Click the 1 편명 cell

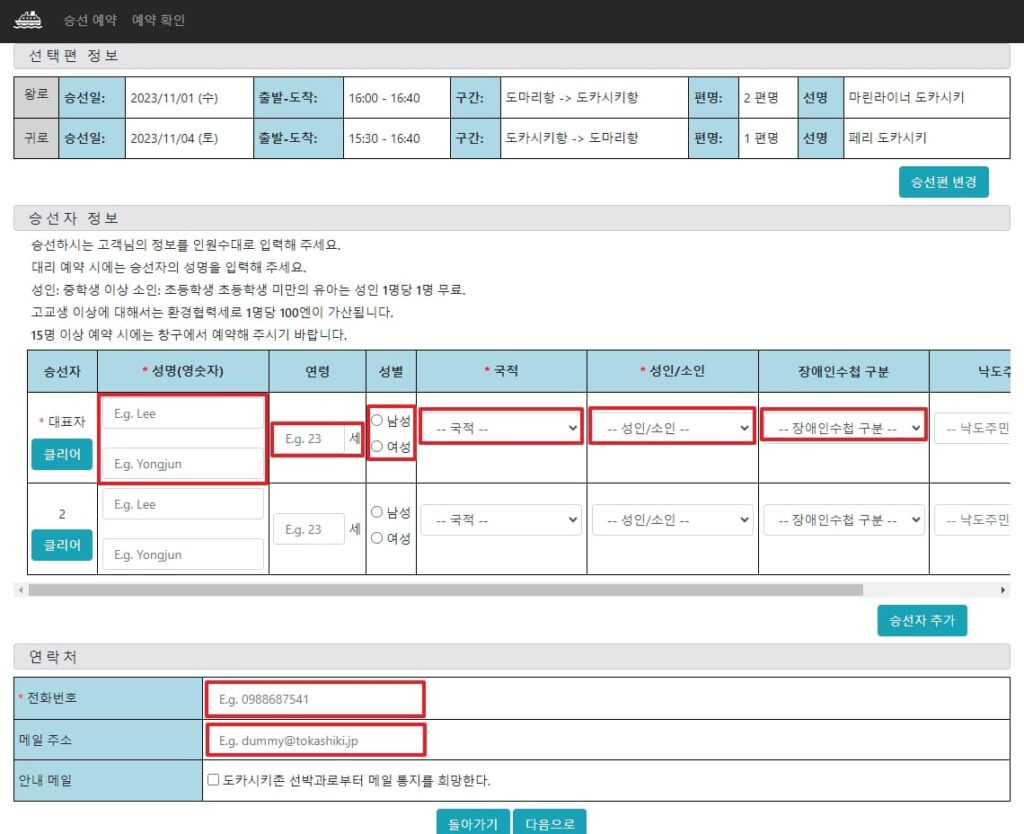point(767,138)
